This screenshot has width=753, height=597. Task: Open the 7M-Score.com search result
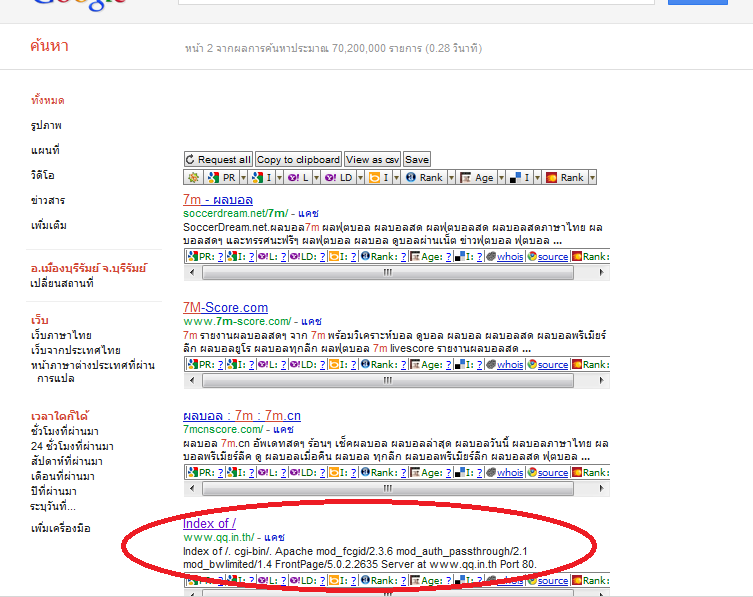click(x=225, y=307)
